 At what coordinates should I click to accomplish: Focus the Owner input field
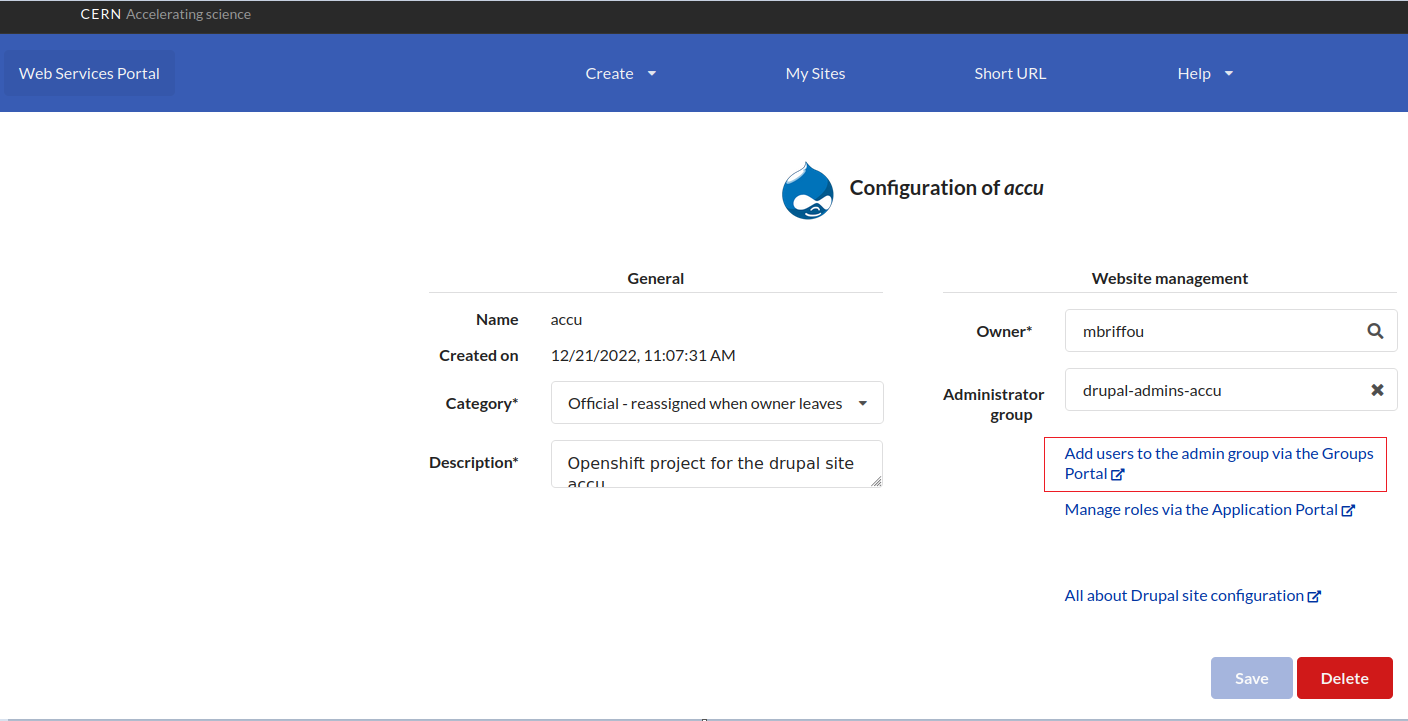coord(1231,331)
